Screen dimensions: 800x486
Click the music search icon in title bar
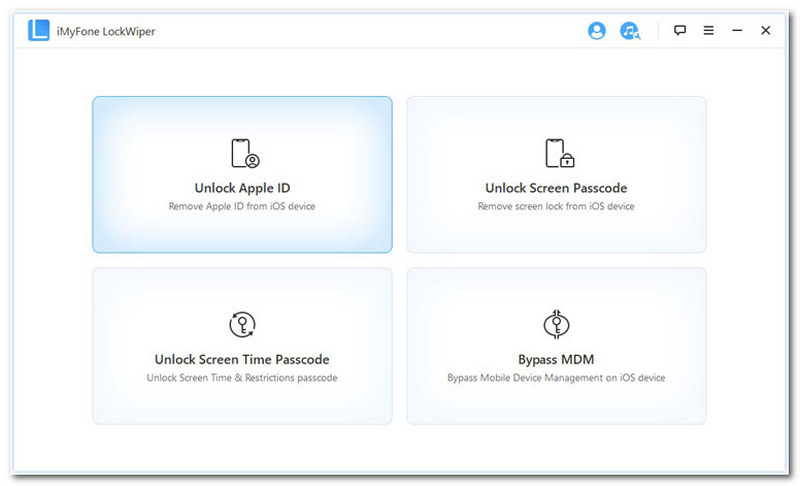coord(630,31)
